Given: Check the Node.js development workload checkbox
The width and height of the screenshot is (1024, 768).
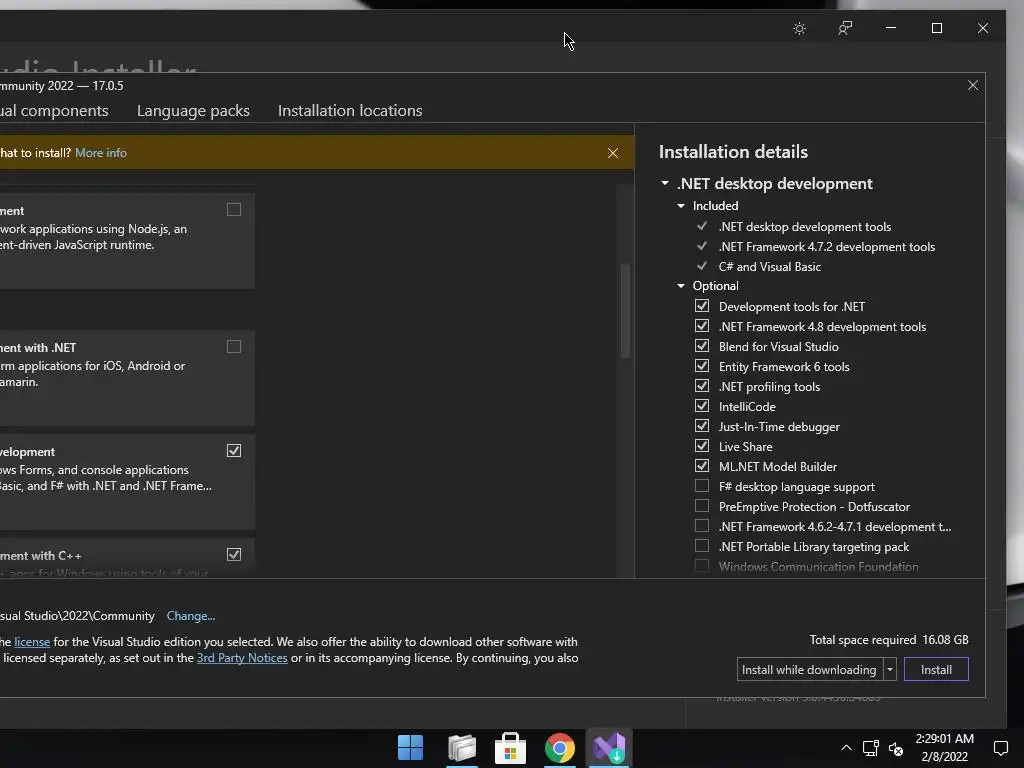Looking at the screenshot, I should click(x=234, y=210).
